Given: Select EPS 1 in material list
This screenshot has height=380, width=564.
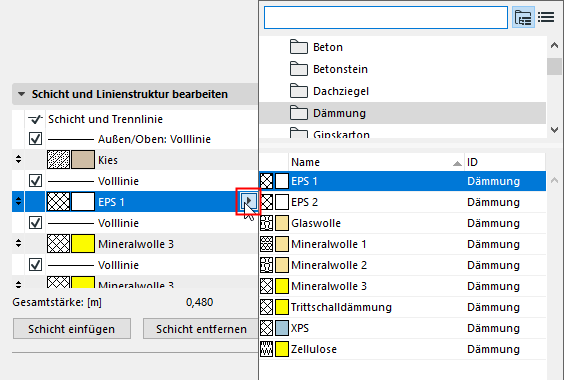Looking at the screenshot, I should pyautogui.click(x=402, y=181).
